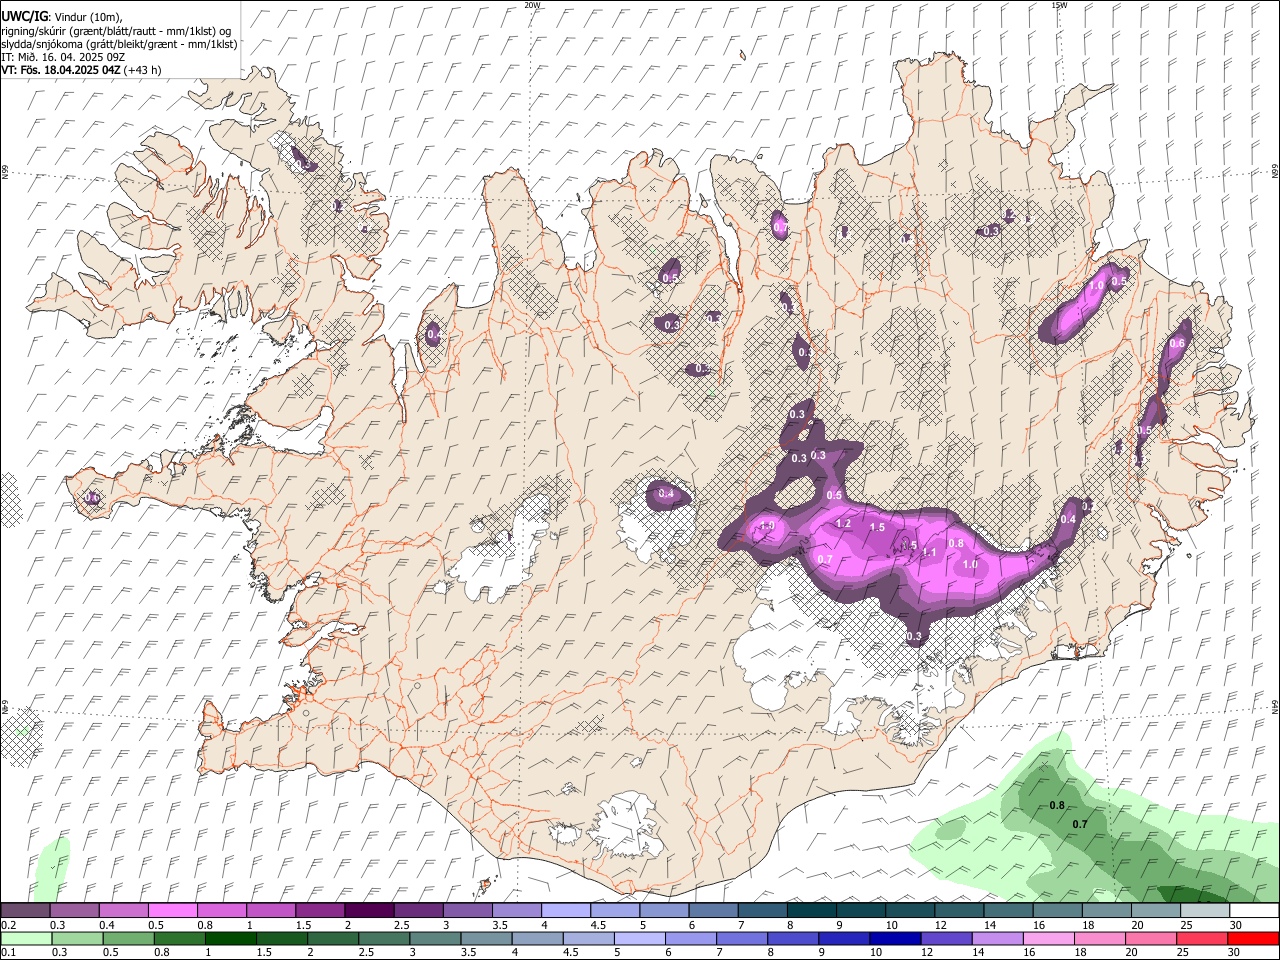
Task: Click the 20W longitude label at top
Action: [x=532, y=5]
